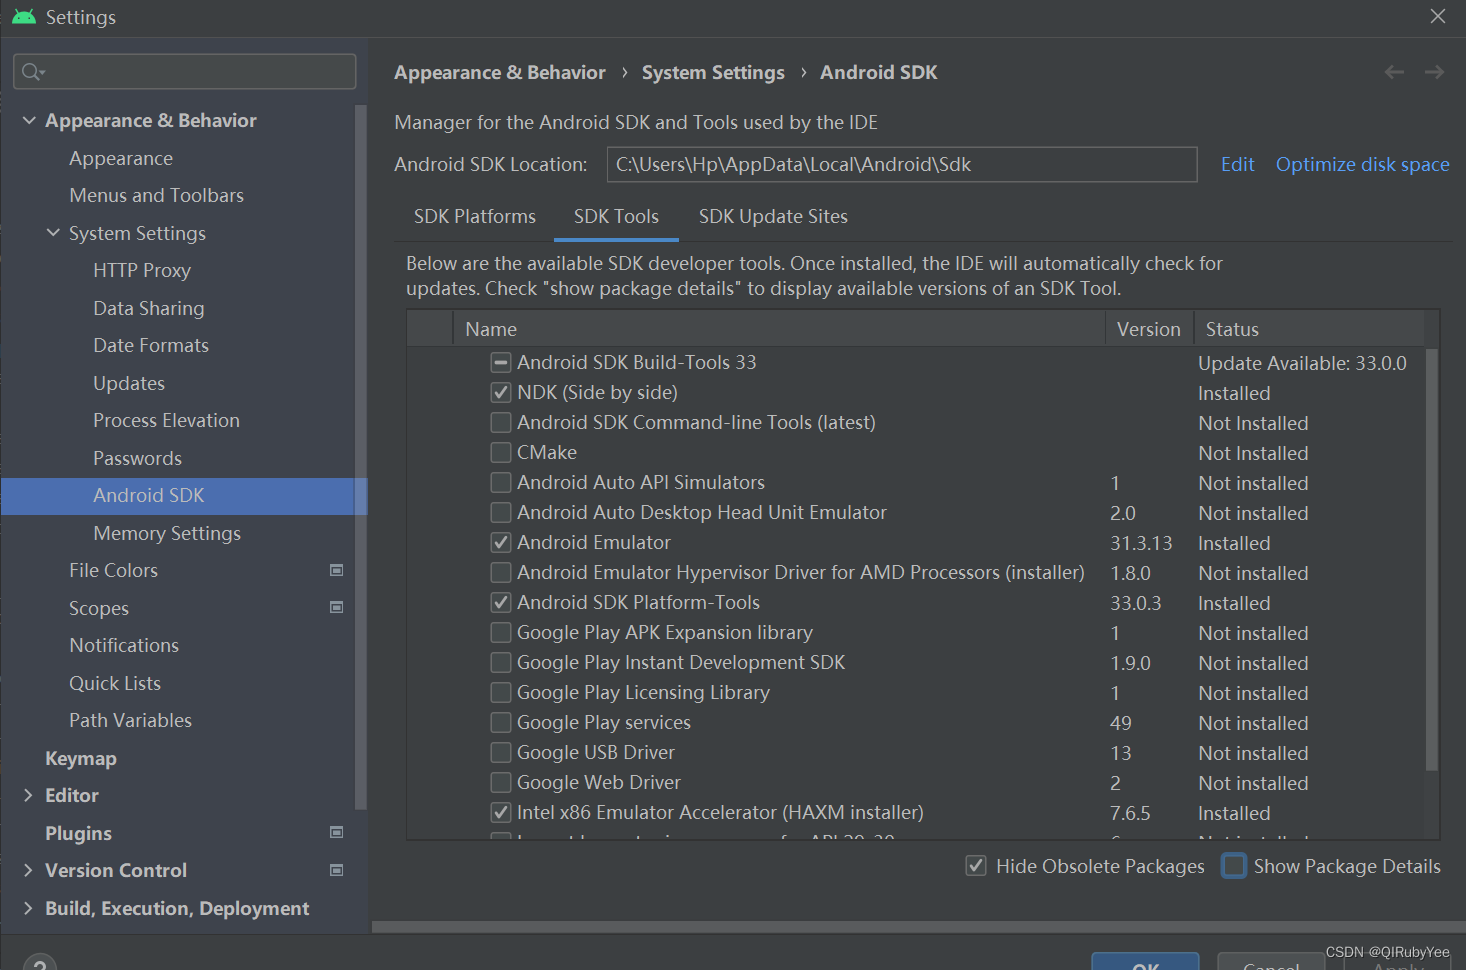Check Android Auto API Simulators checkbox
Screen dimensions: 1466x970
(501, 482)
